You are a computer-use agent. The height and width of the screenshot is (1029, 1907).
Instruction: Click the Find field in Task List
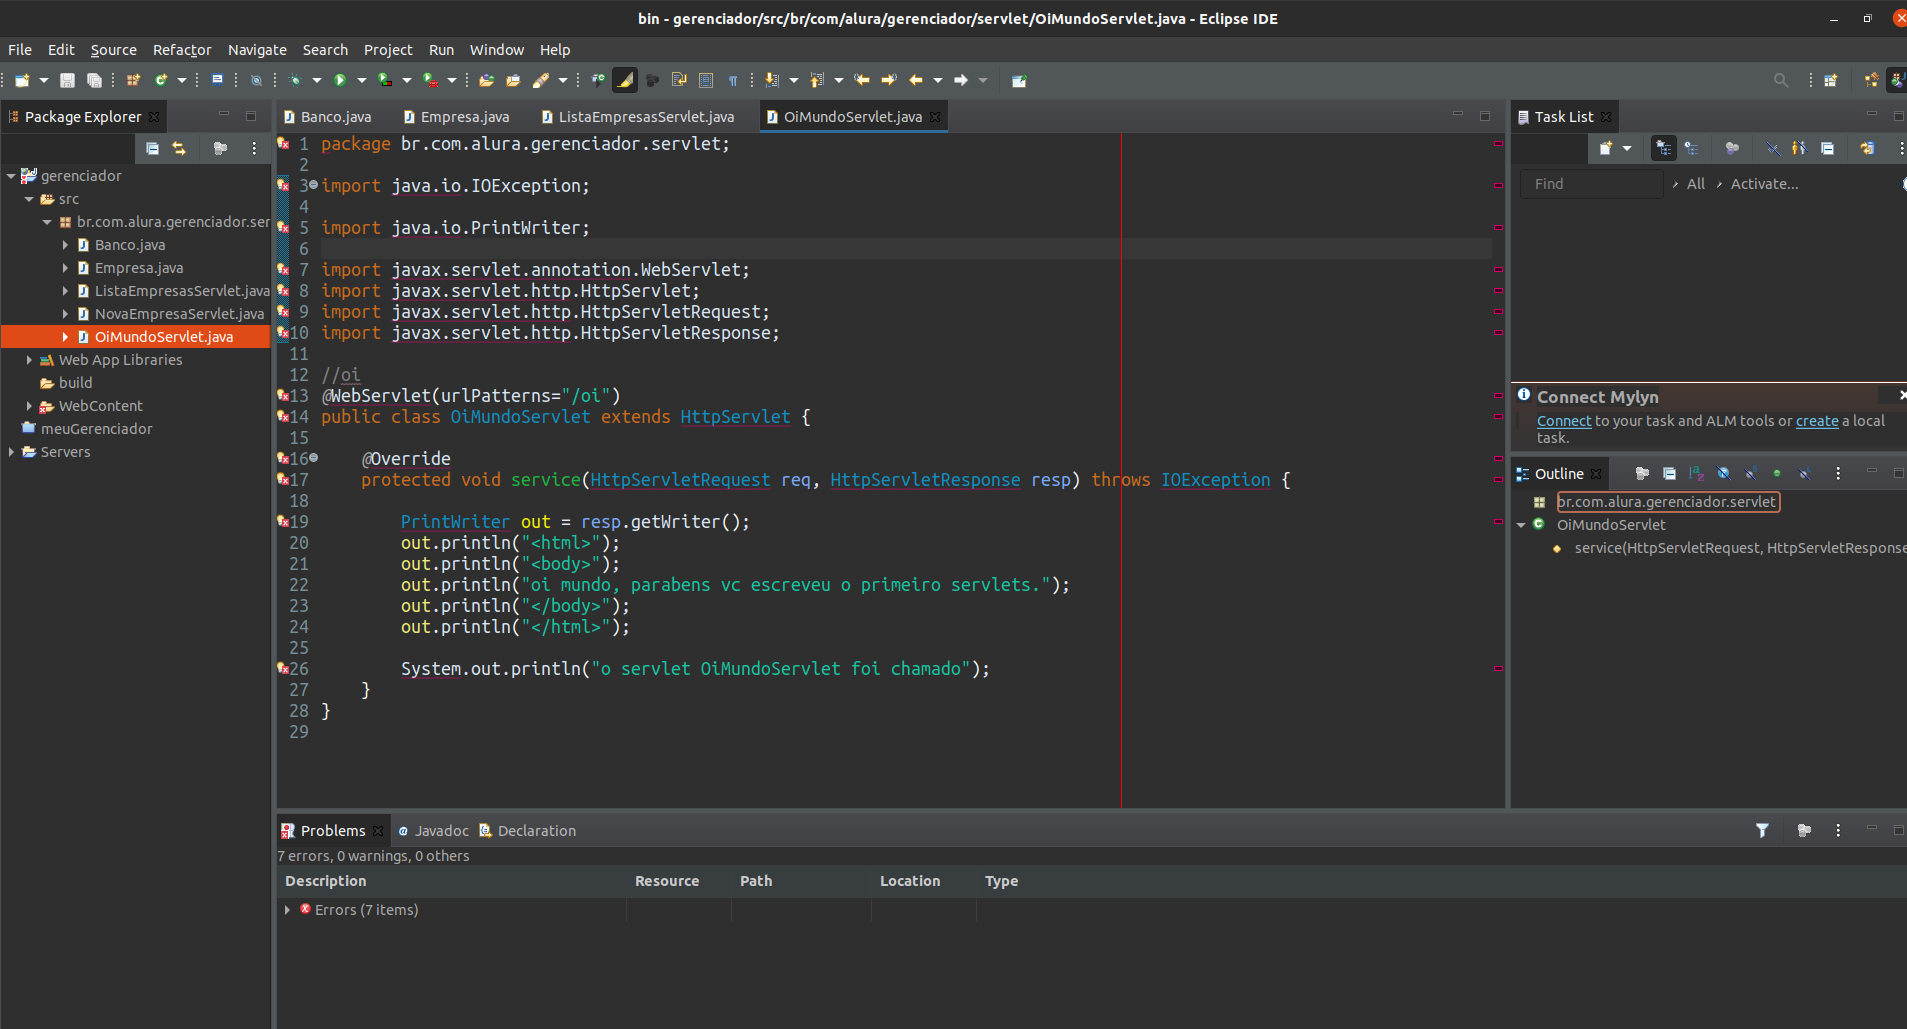coord(1591,184)
